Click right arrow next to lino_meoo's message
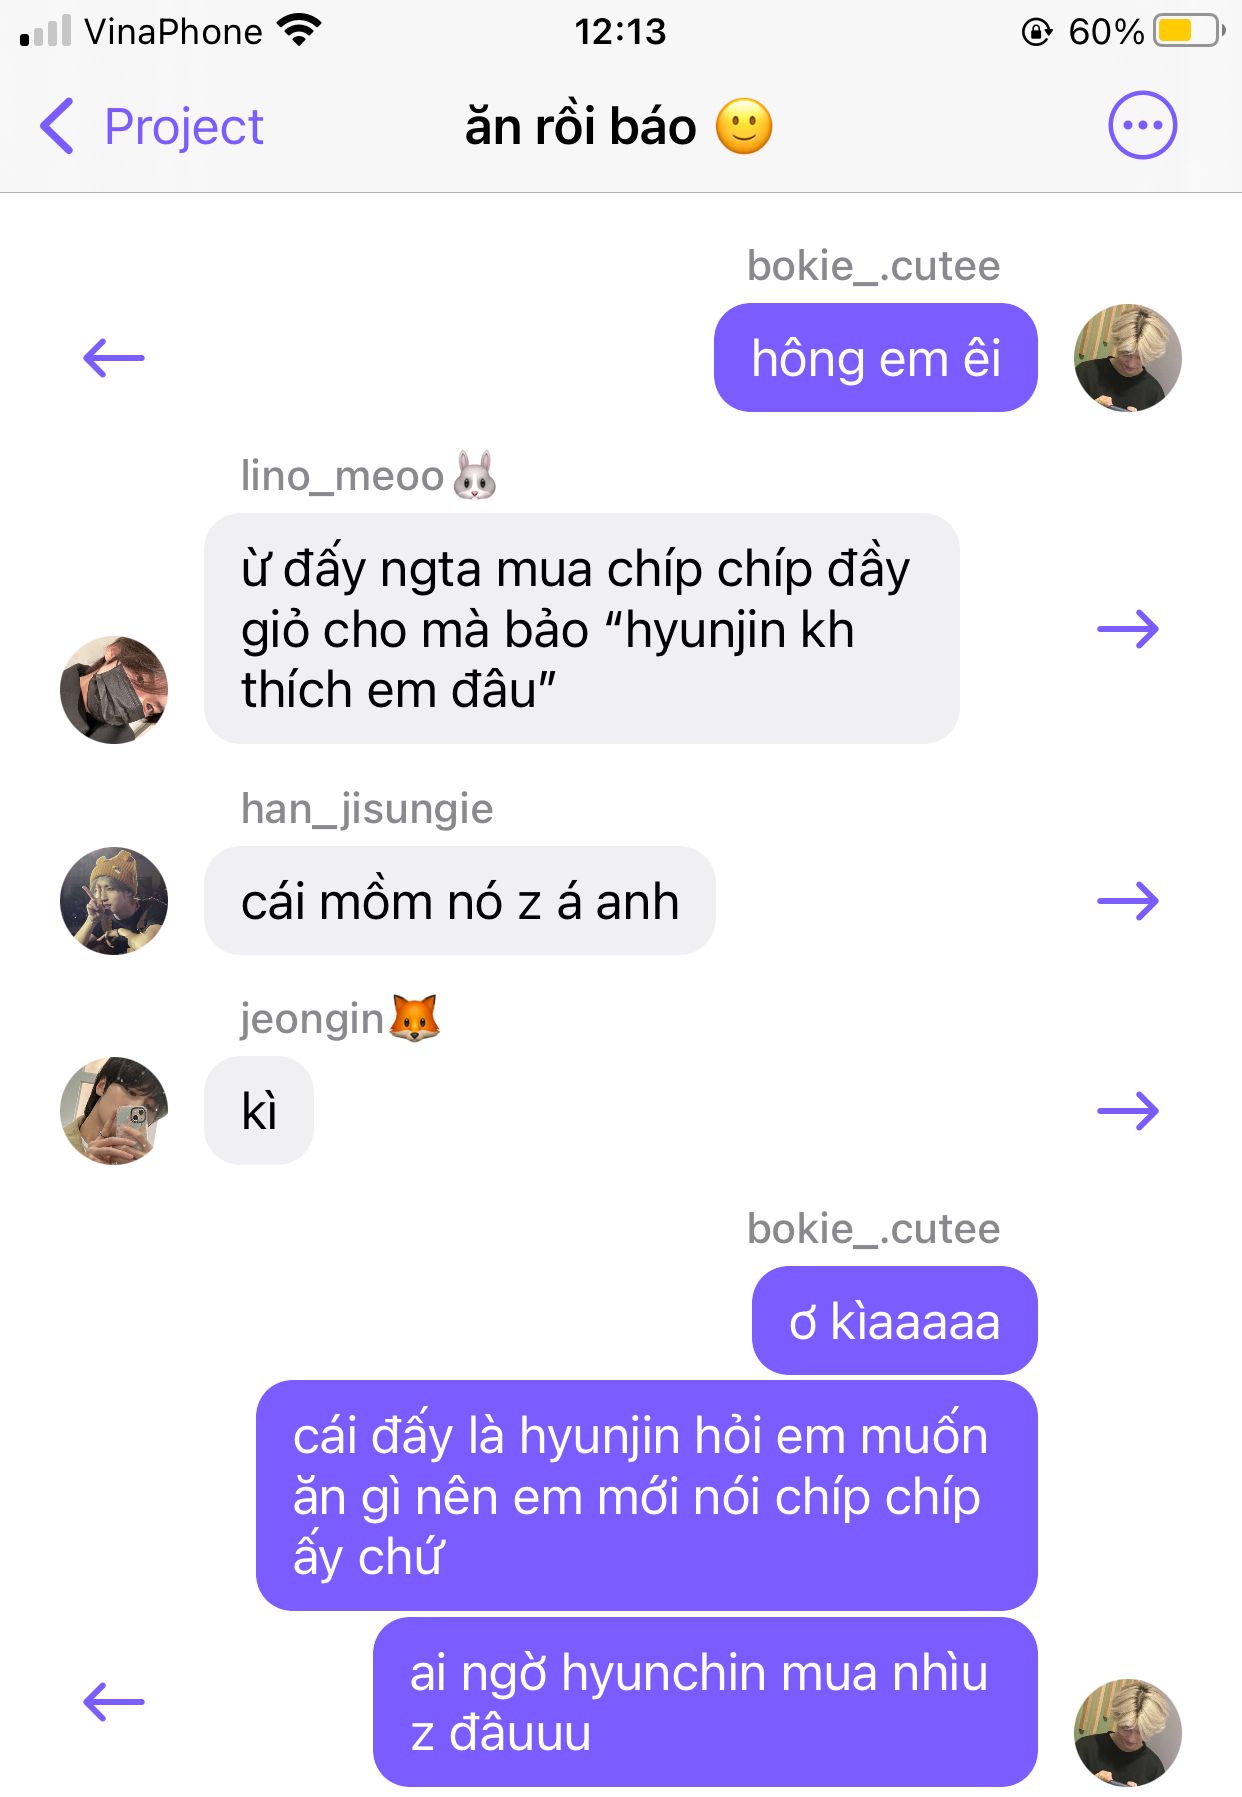 1128,629
